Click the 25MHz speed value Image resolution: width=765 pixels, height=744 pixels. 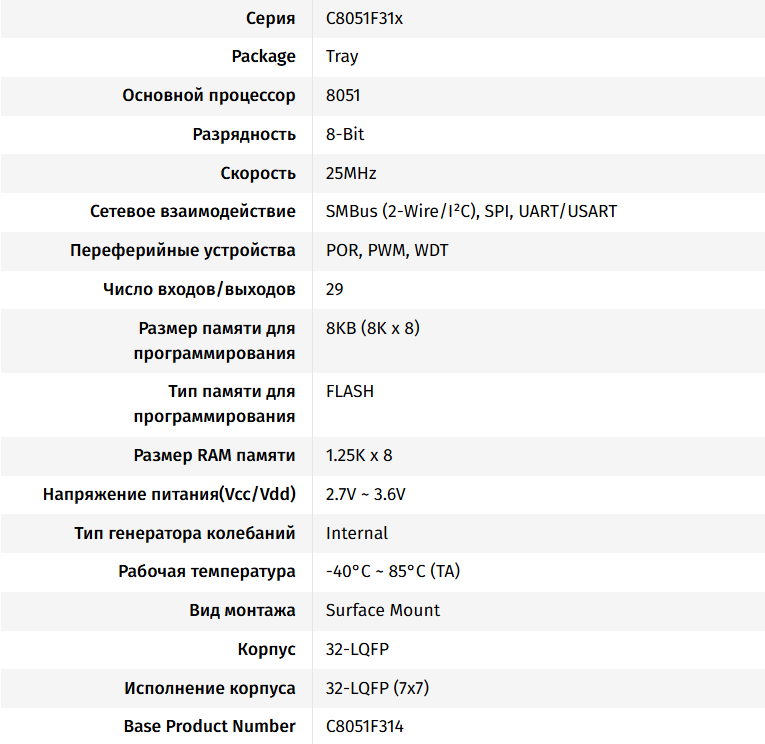(351, 173)
